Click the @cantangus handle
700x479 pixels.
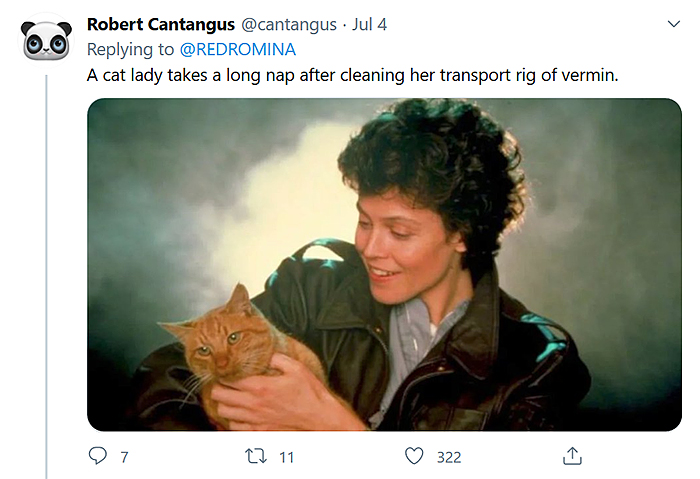click(289, 24)
